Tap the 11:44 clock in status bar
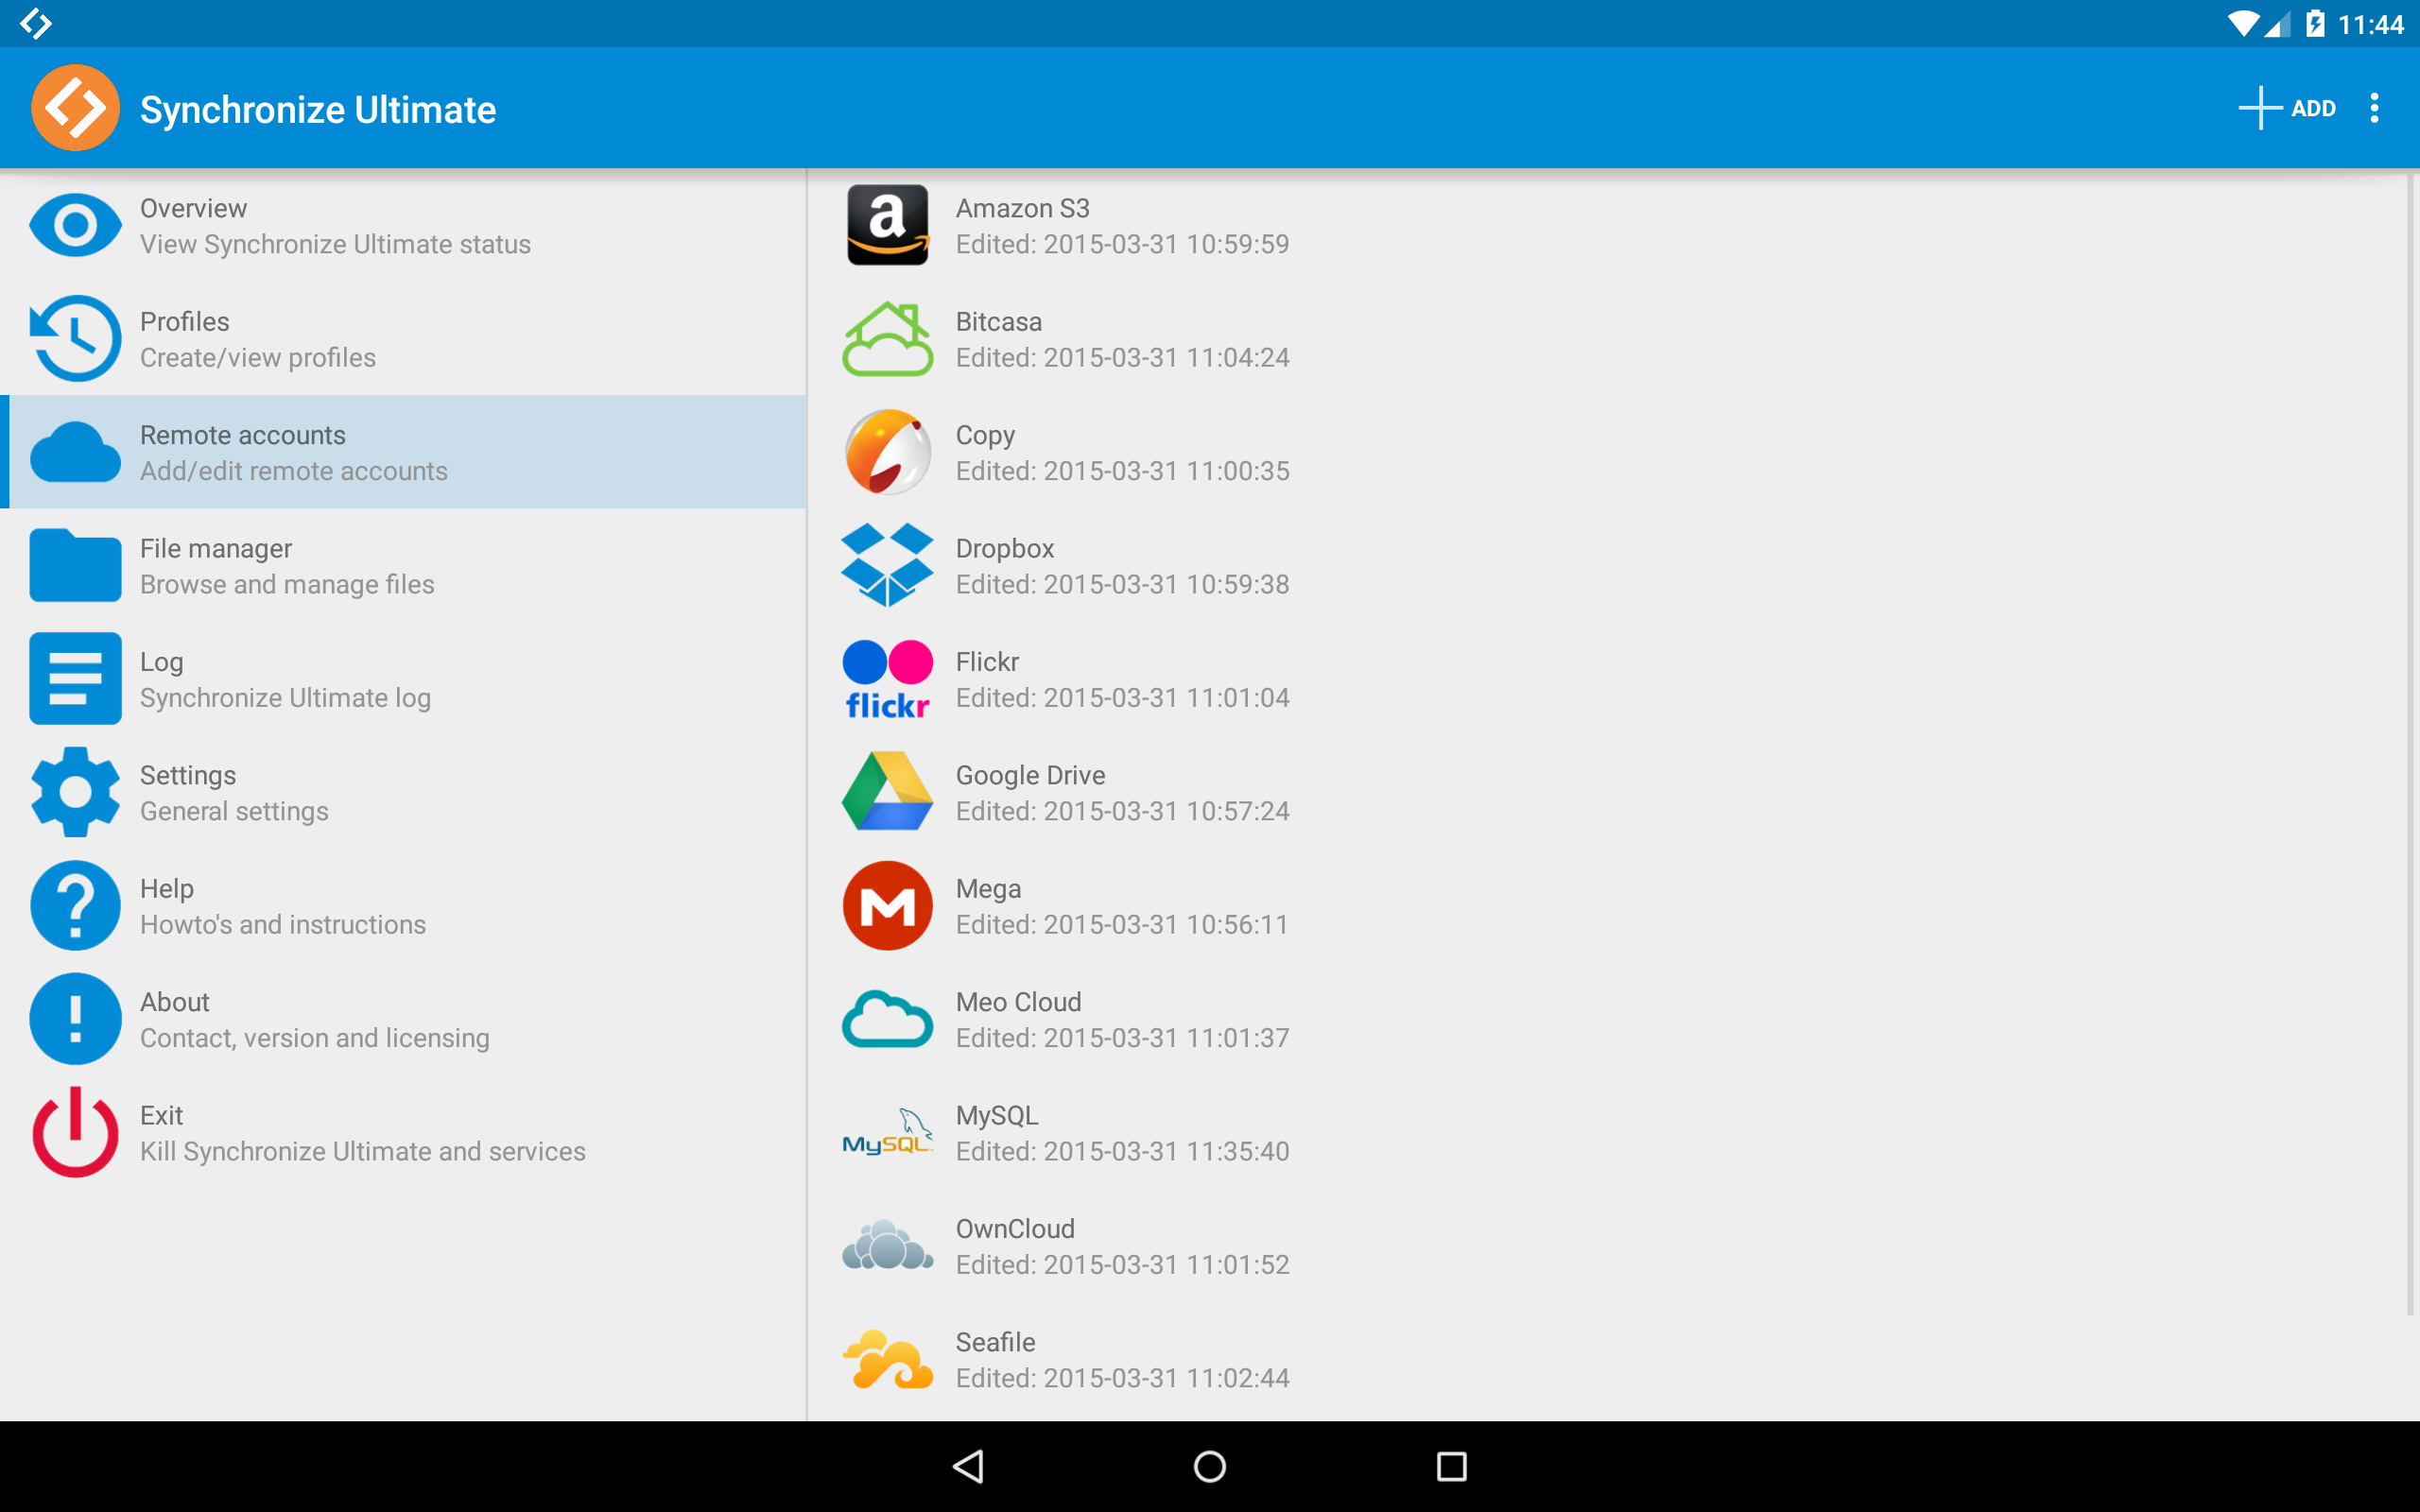This screenshot has height=1512, width=2420. (2370, 24)
